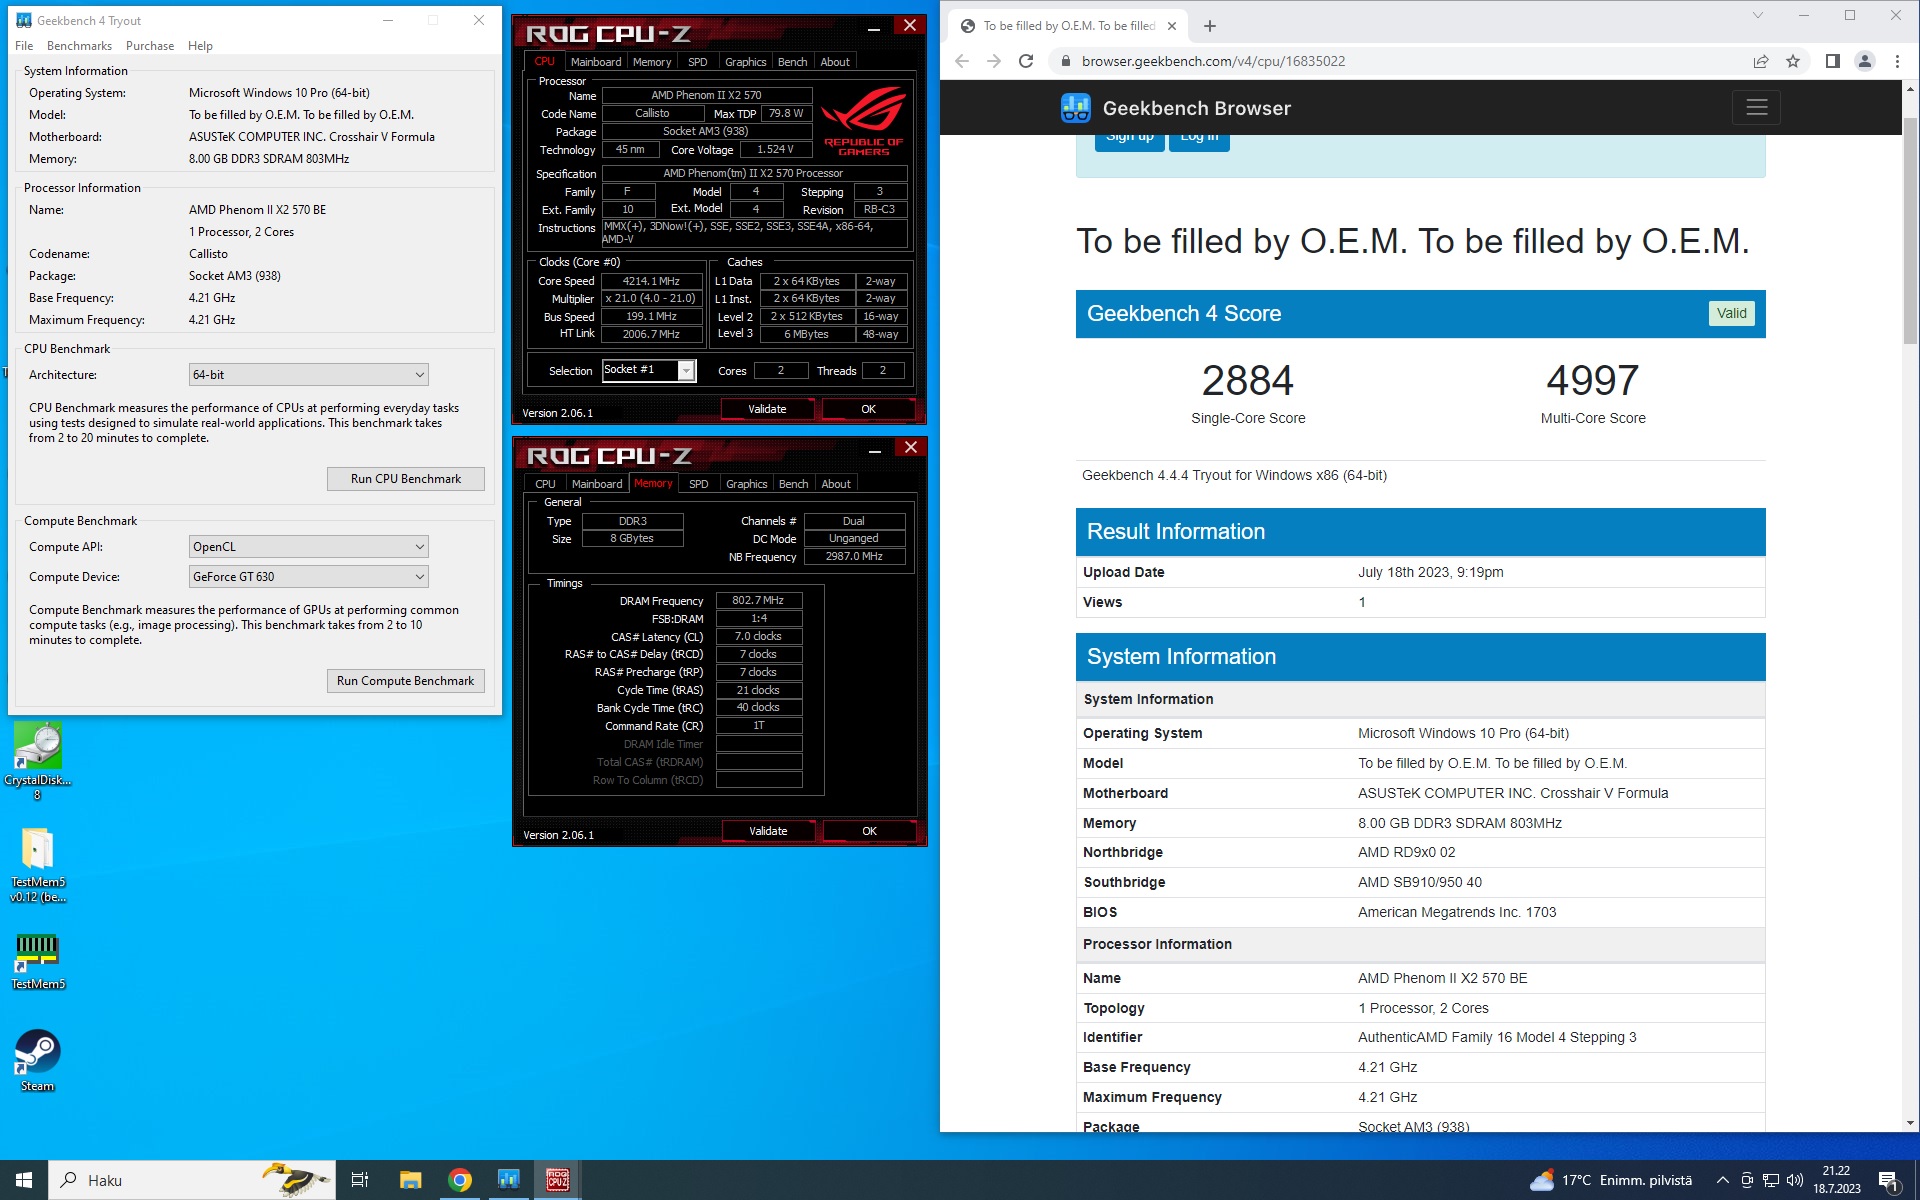Close the Geekbench result browser tab
The height and width of the screenshot is (1200, 1920).
coord(1172,26)
